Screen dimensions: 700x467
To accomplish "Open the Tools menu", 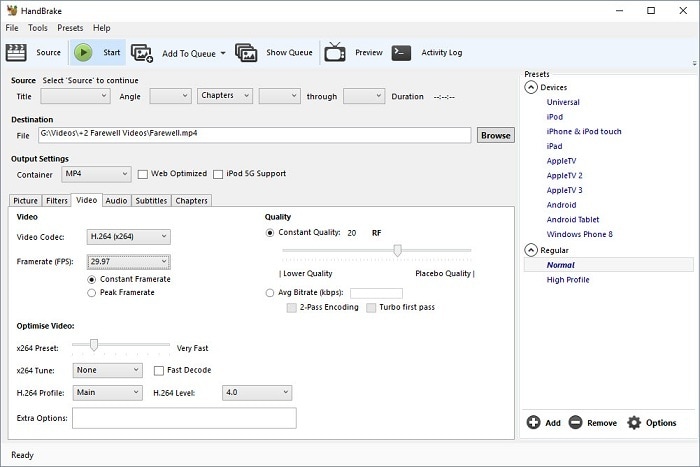I will coord(38,28).
